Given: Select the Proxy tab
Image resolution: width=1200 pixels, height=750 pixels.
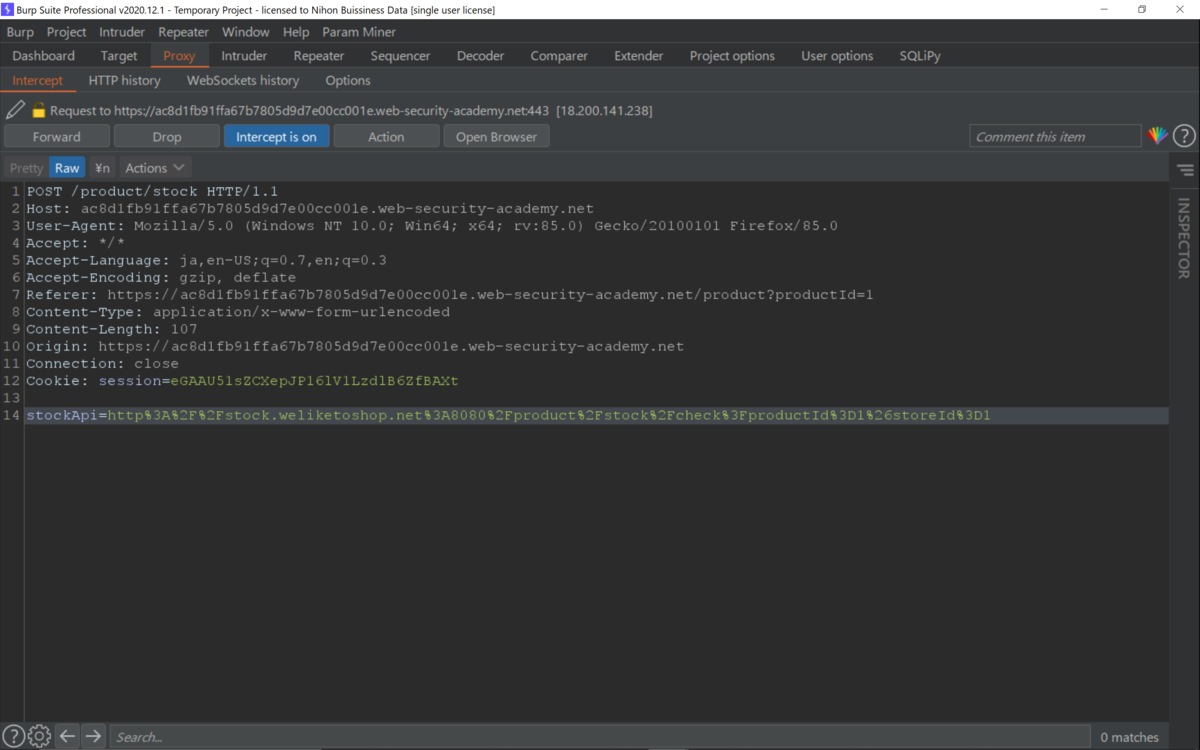Looking at the screenshot, I should (x=179, y=56).
